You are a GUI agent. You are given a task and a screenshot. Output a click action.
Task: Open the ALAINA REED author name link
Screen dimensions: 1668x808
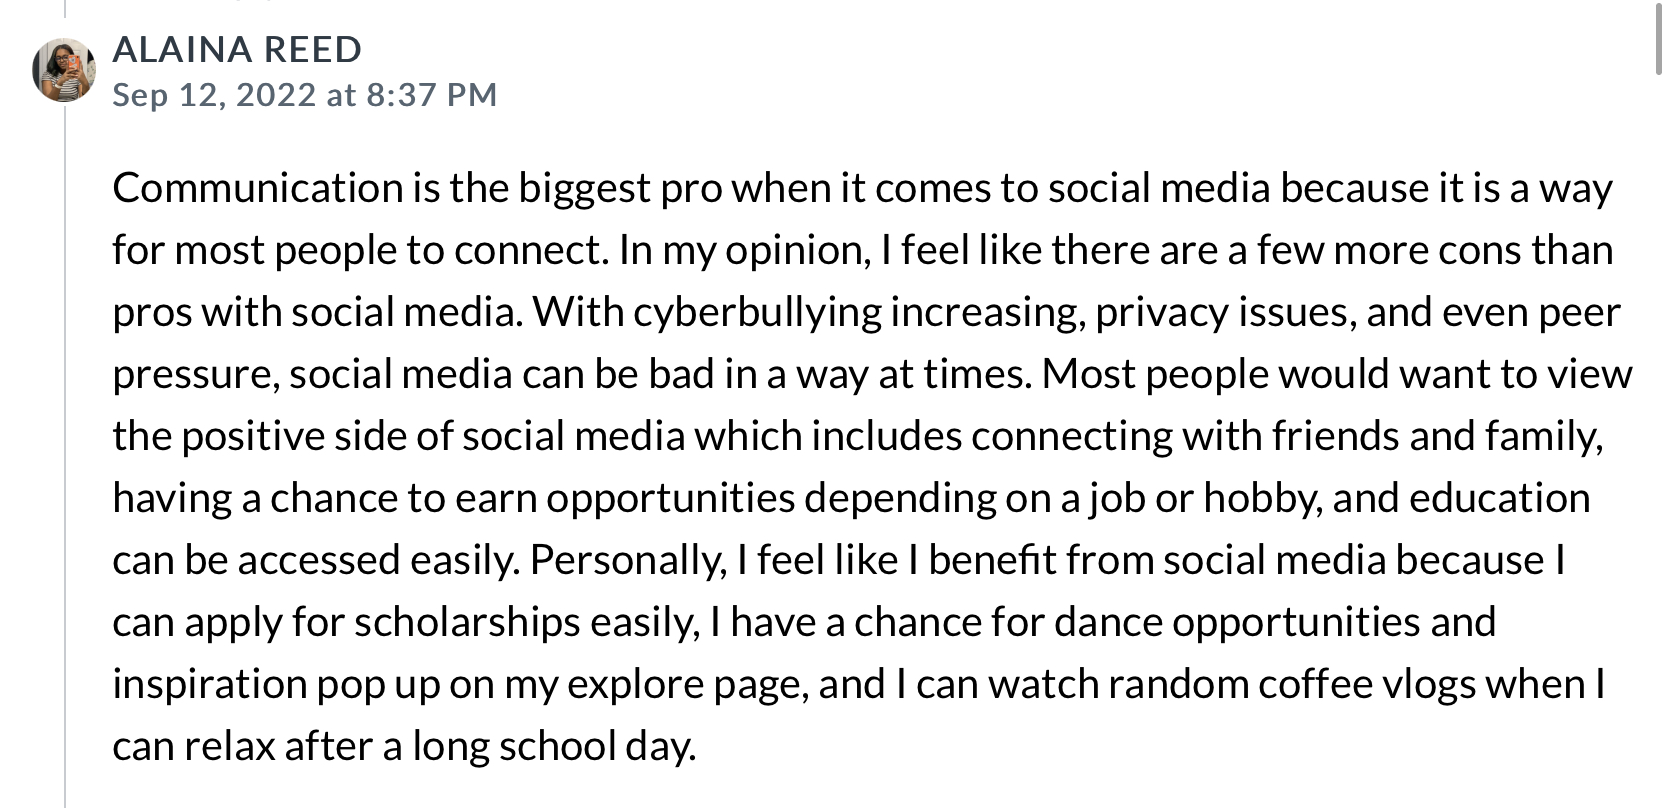(x=237, y=49)
